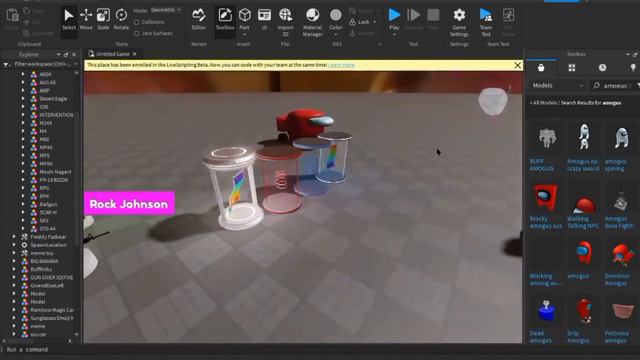
Task: Expand the BIG BANANA tree item
Action: tap(14, 261)
